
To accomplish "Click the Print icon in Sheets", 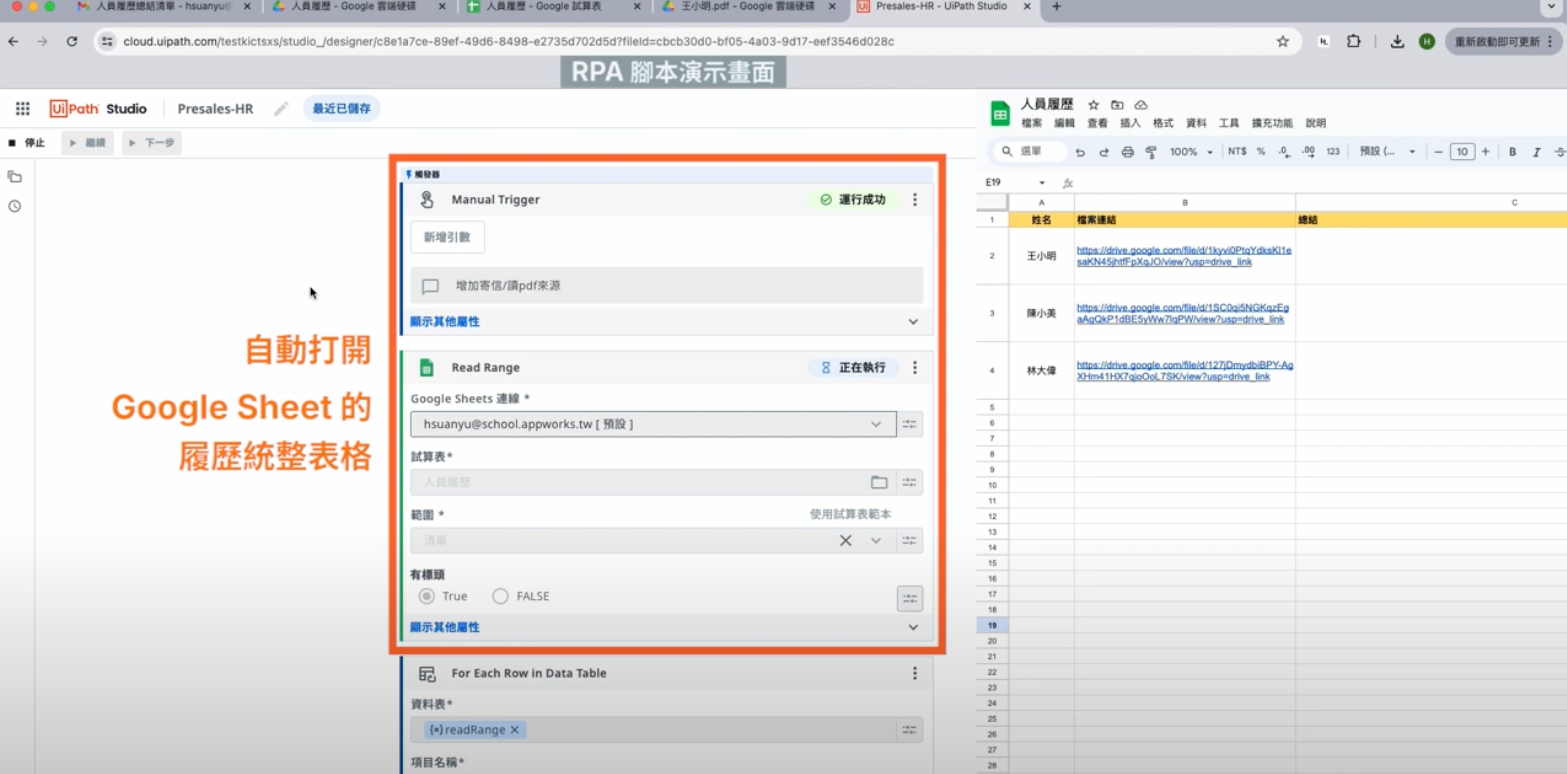I will click(1128, 152).
